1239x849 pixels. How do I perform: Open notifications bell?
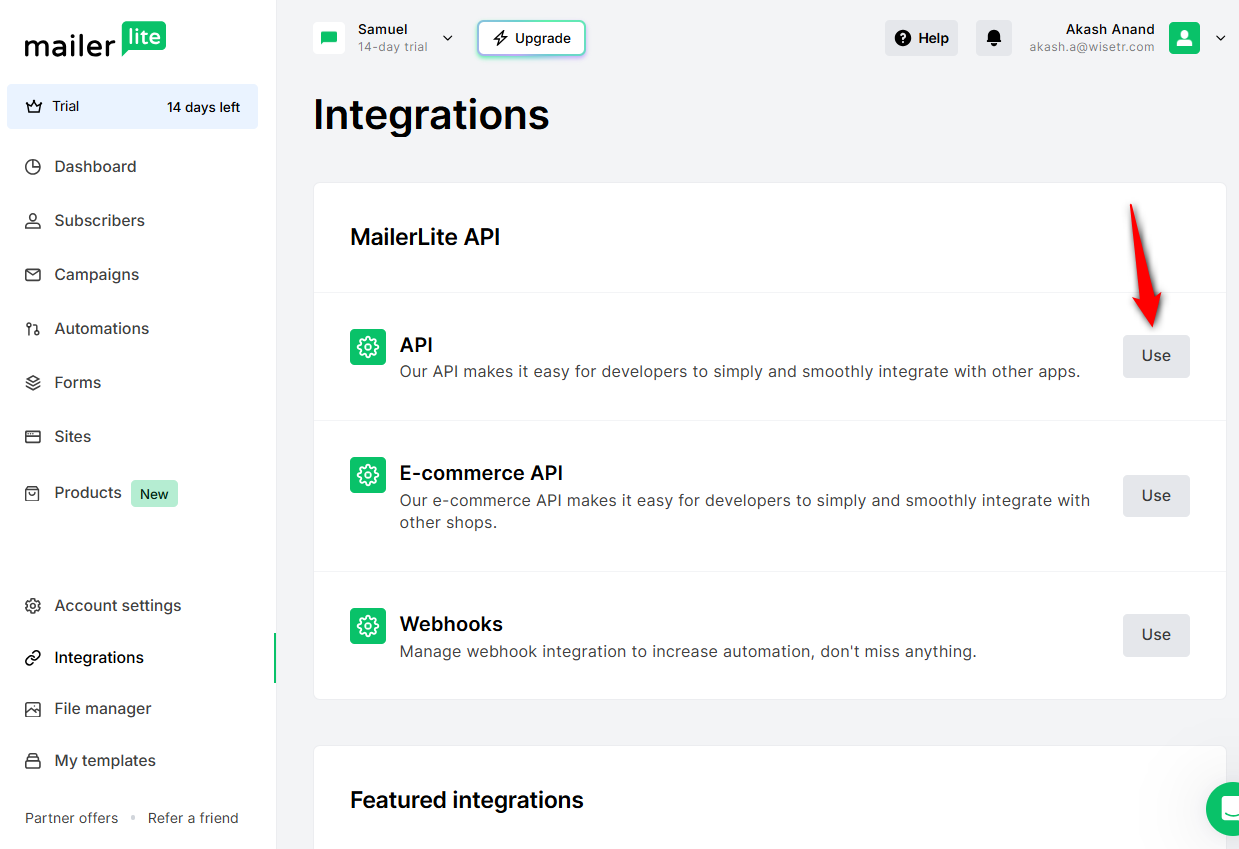[994, 38]
